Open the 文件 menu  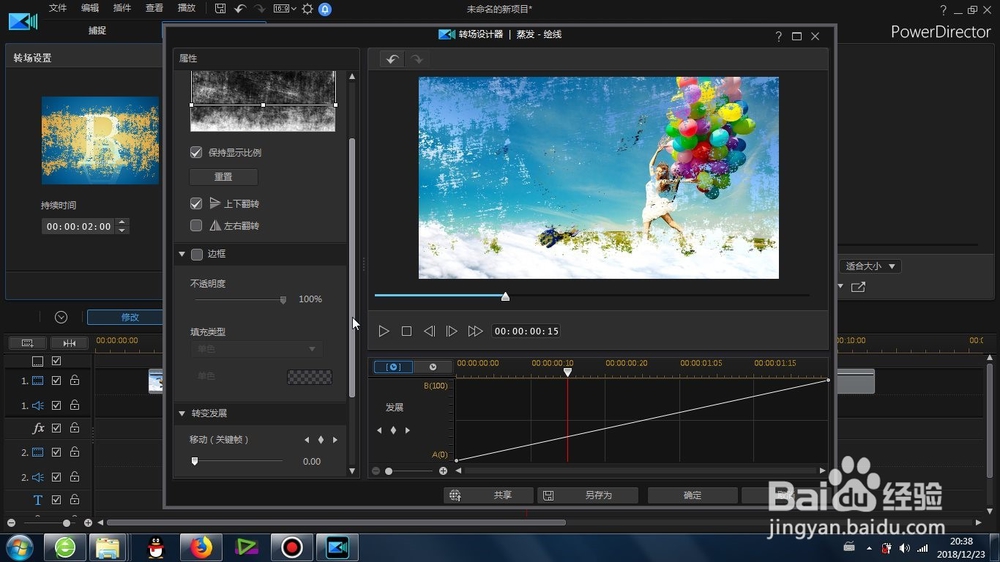(57, 8)
